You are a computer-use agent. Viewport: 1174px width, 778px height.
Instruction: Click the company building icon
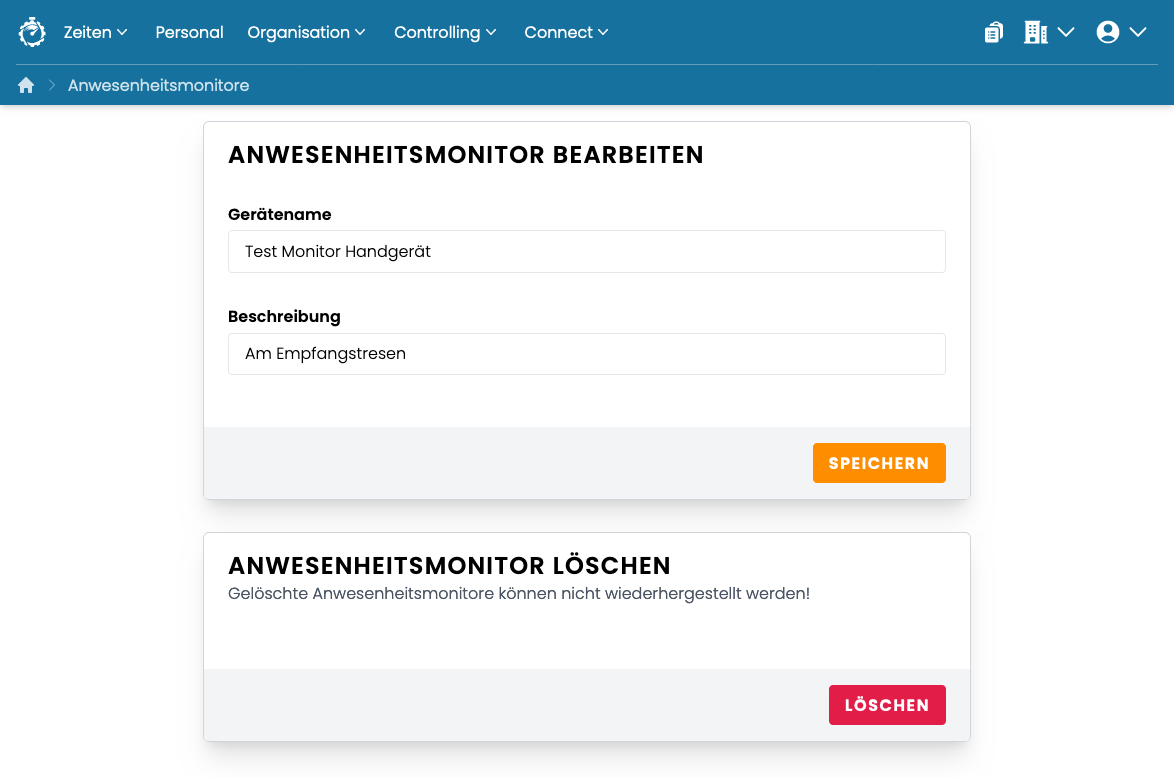click(1035, 32)
